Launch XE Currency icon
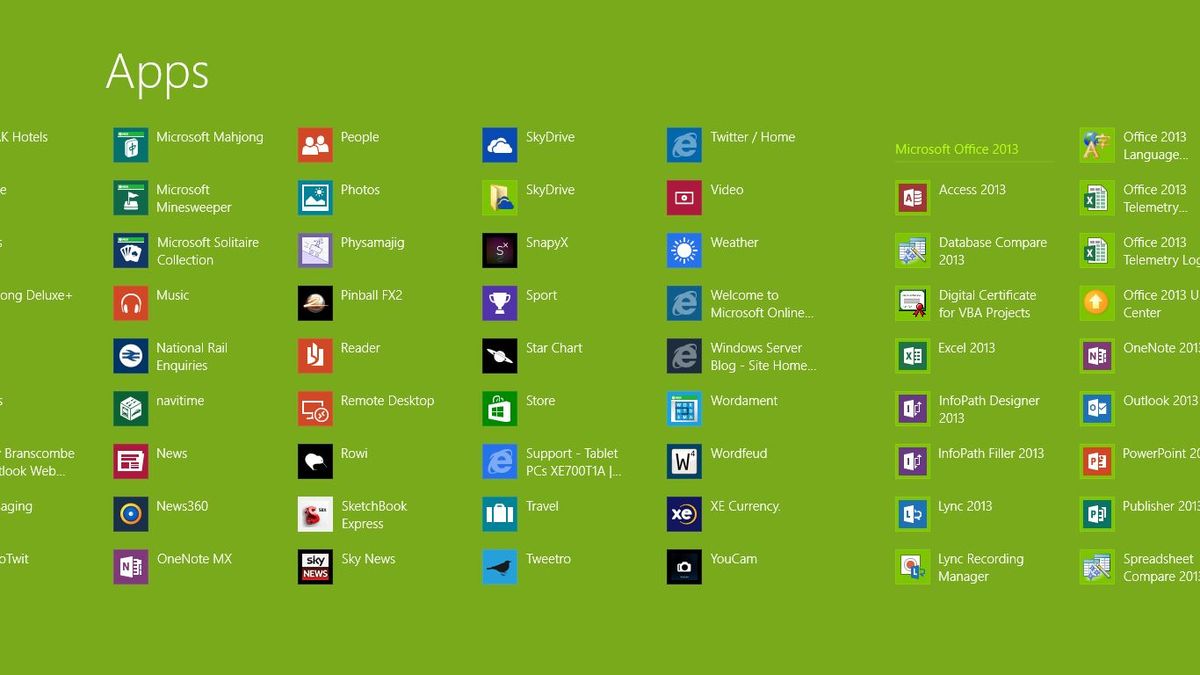The height and width of the screenshot is (675, 1200). click(684, 514)
